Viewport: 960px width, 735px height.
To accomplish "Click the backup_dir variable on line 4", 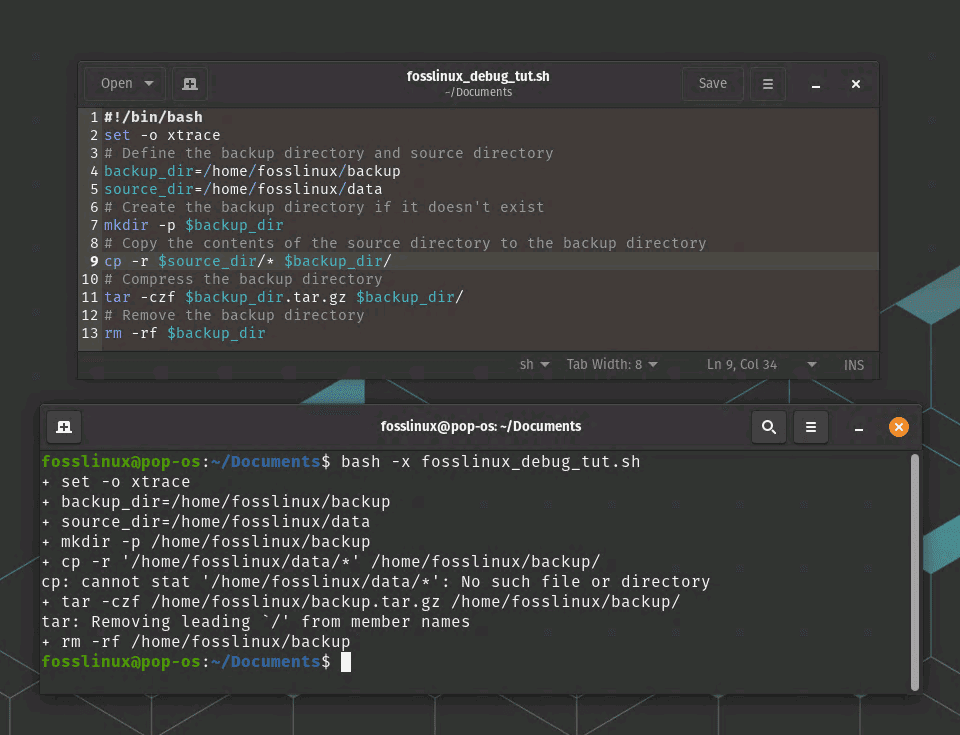I will click(145, 171).
